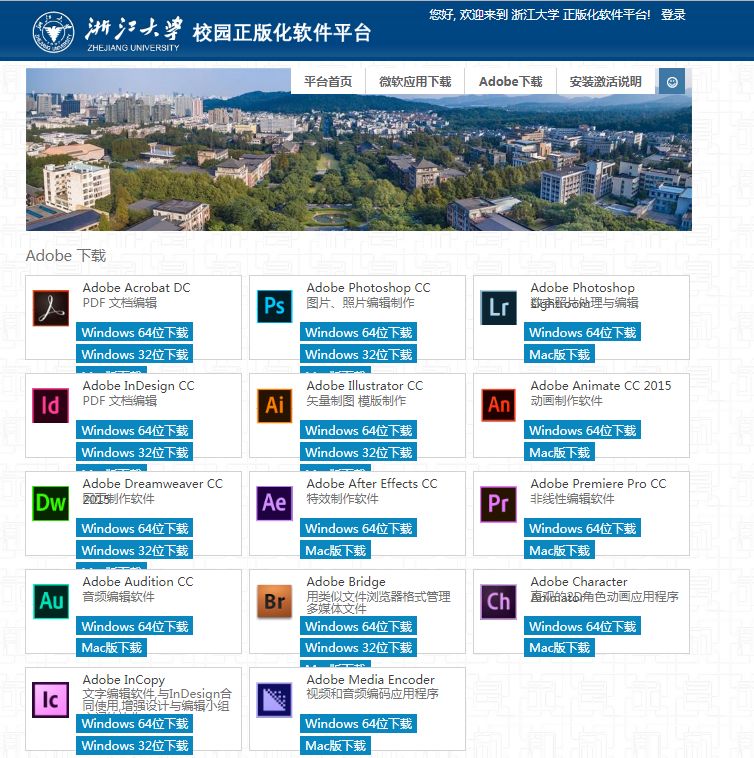Download InCopy Windows 32位
The height and width of the screenshot is (758, 754).
pos(135,745)
